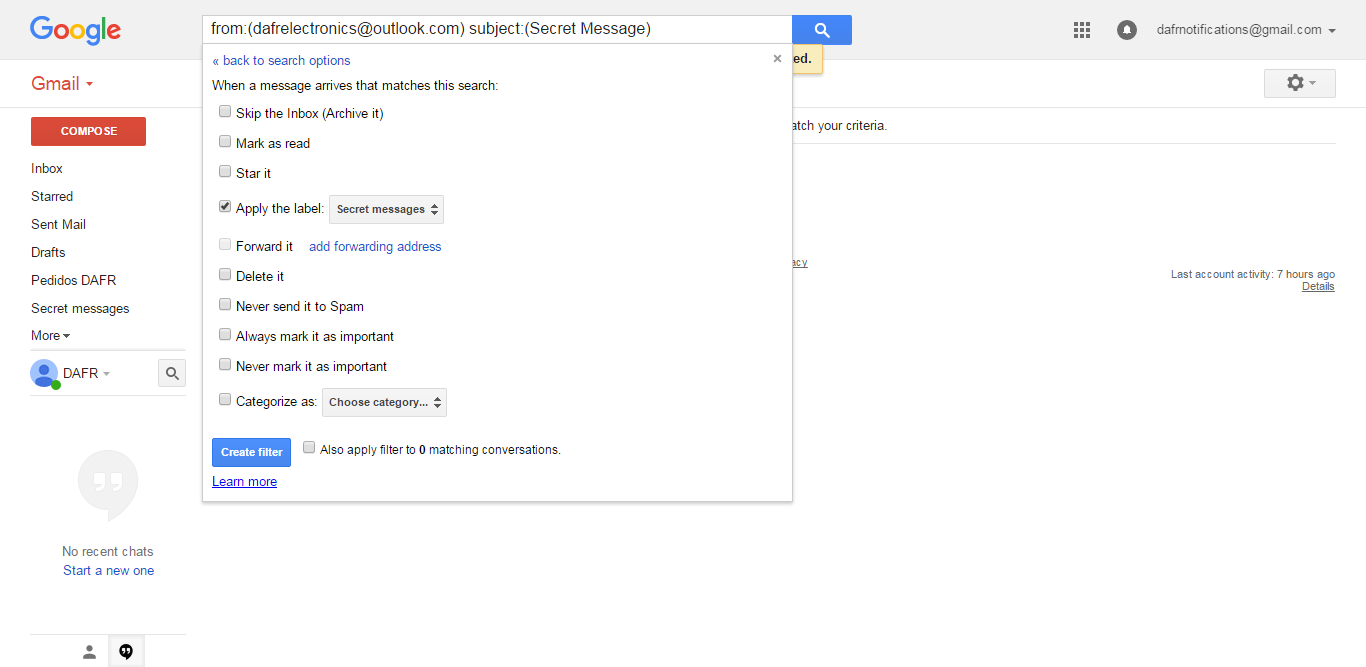This screenshot has height=667, width=1366.
Task: Click the back to search options link
Action: point(281,61)
